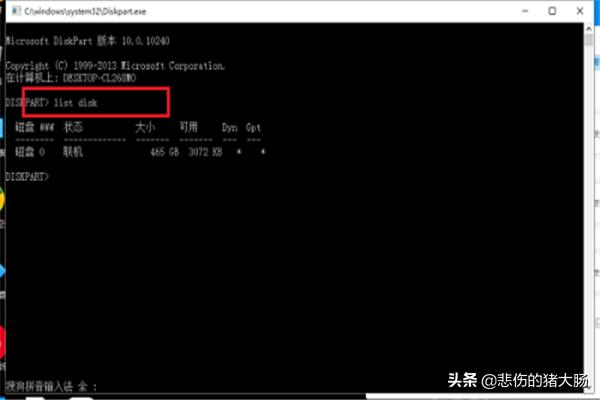Viewport: 600px width, 400px height.
Task: Click the Dyn column header
Action: (x=230, y=128)
